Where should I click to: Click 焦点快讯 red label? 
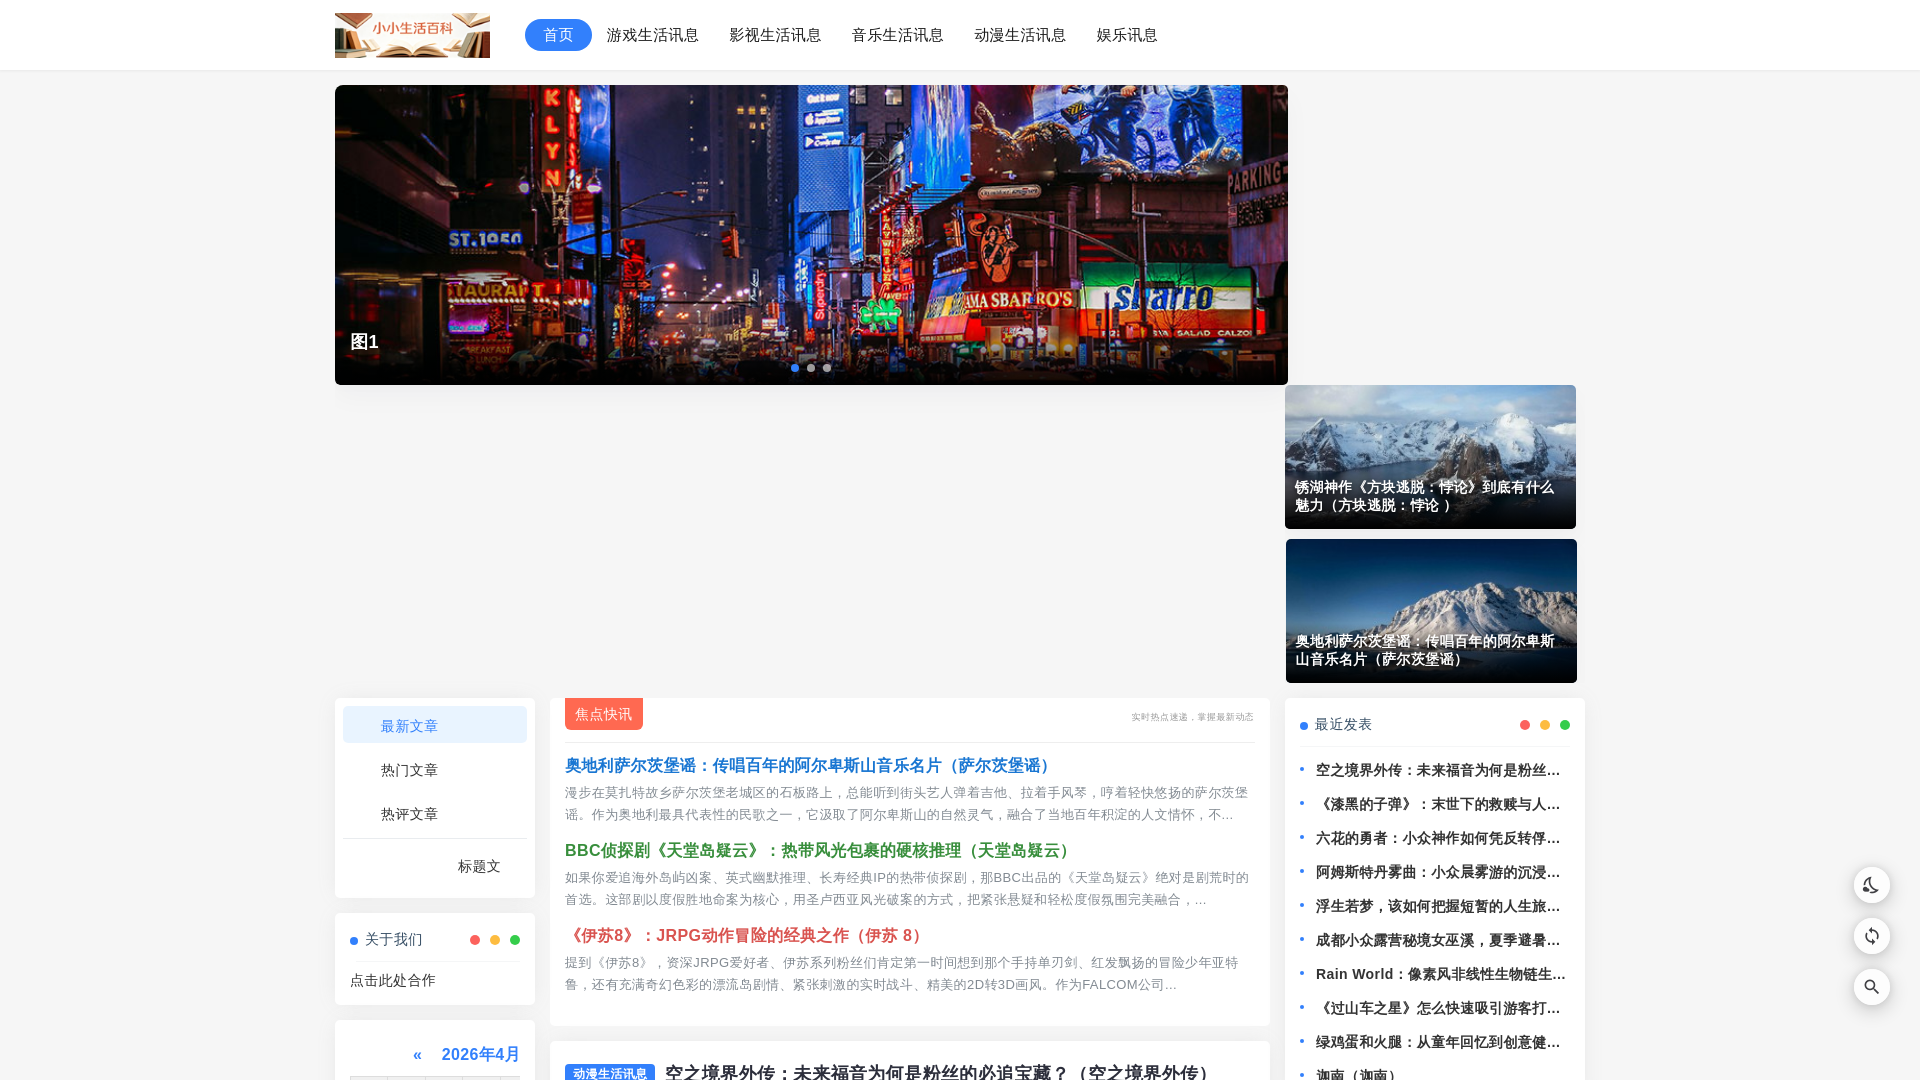(x=604, y=714)
